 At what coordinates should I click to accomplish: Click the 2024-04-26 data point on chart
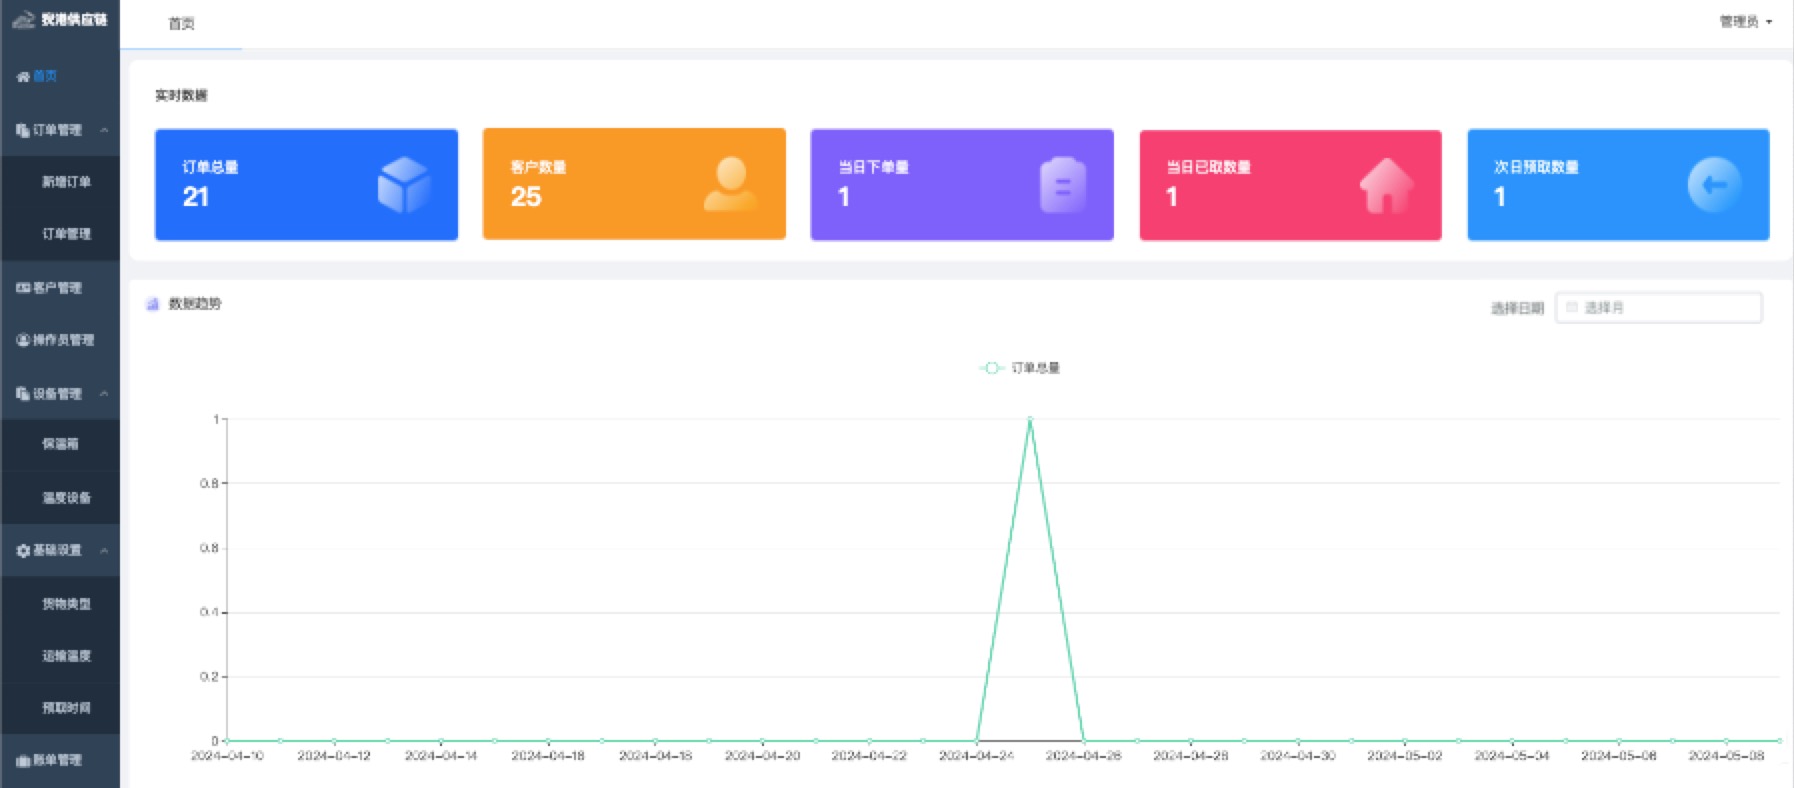1084,741
